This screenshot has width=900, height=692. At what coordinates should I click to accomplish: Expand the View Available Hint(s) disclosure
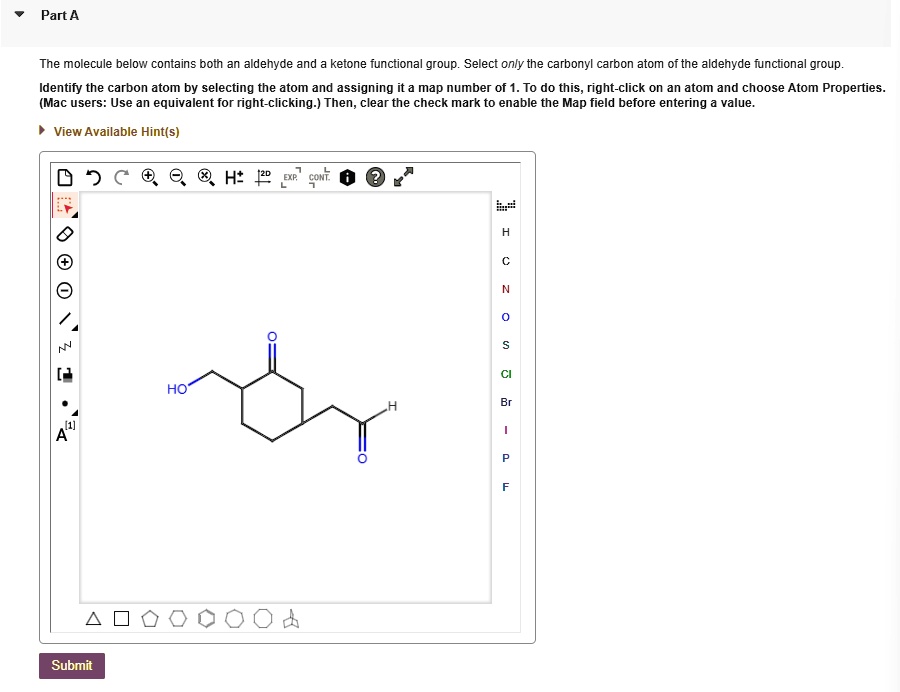point(41,131)
